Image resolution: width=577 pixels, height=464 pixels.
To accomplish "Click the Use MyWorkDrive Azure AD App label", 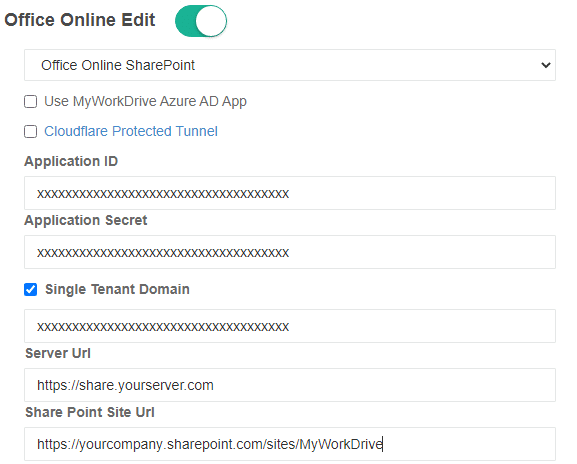I will coord(145,101).
